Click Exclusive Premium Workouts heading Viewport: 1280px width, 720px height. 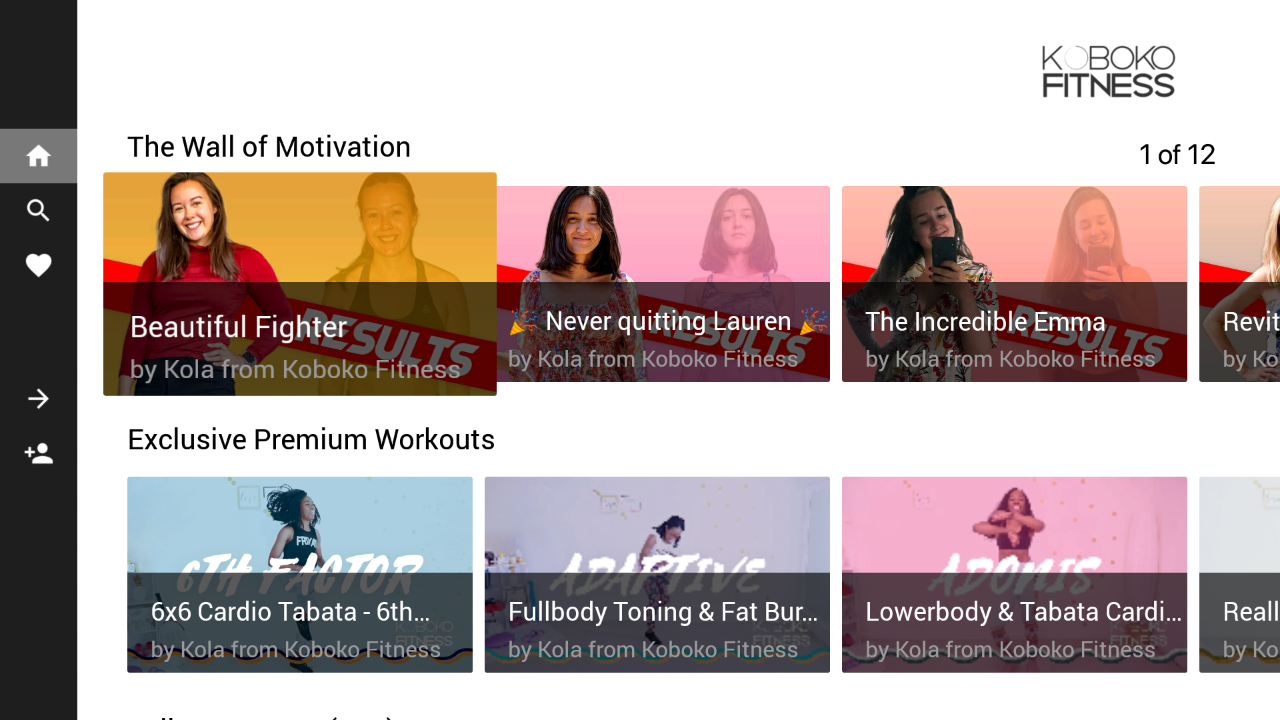pyautogui.click(x=311, y=440)
